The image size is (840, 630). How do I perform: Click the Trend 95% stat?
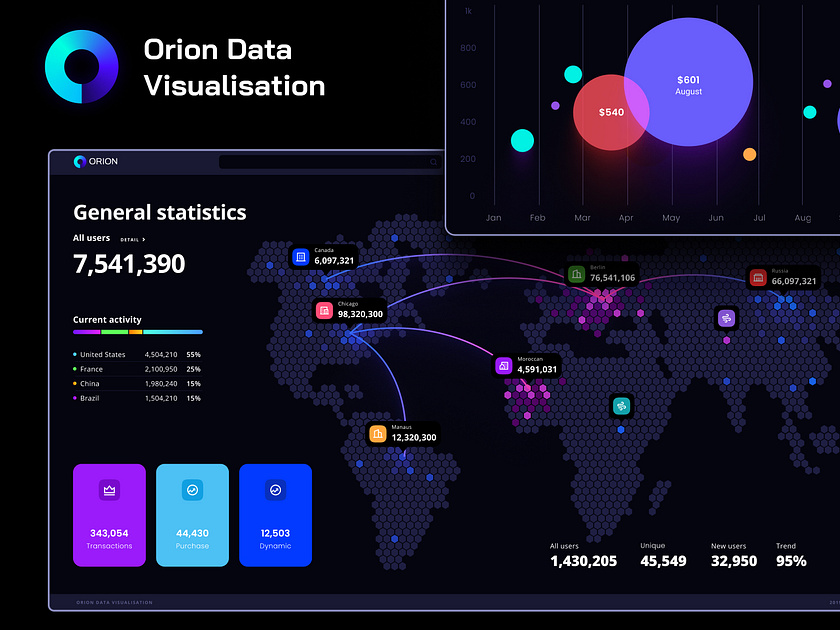(x=791, y=556)
